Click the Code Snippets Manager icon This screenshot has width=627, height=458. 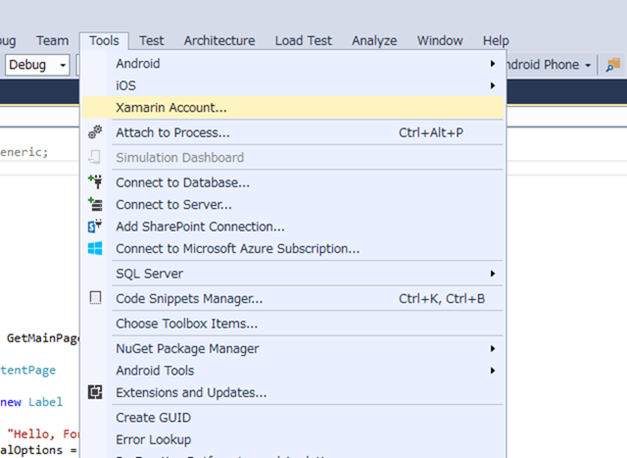95,298
